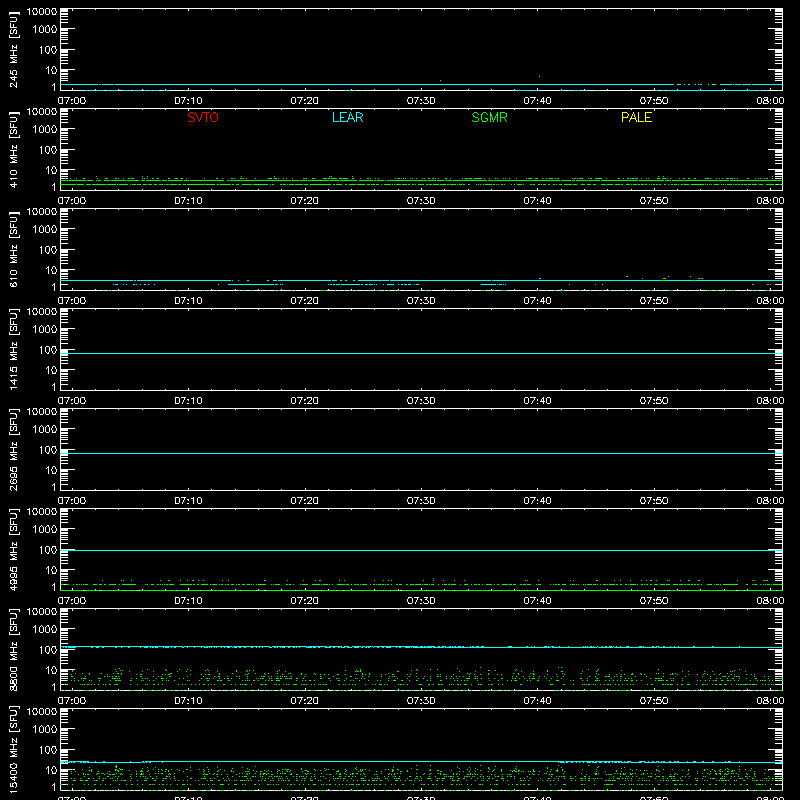This screenshot has height=800, width=800.
Task: Click the cyan flux line in 2695 MHz panel
Action: (421, 454)
